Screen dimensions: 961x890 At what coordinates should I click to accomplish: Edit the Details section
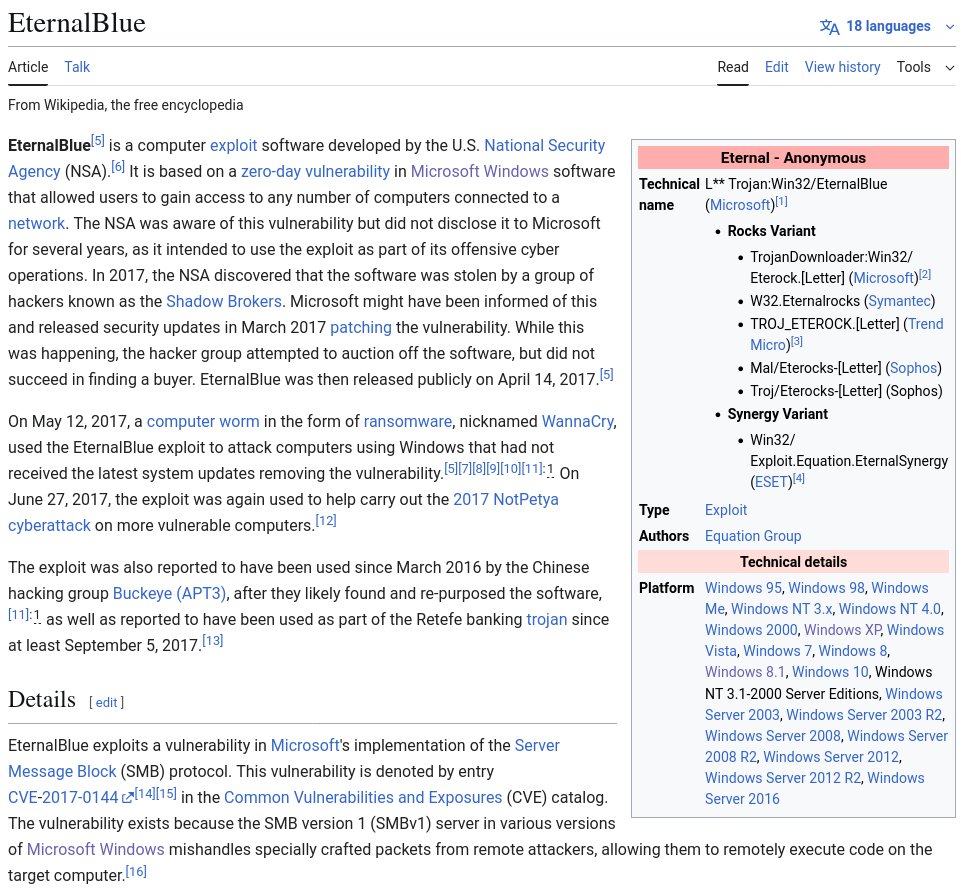click(106, 702)
